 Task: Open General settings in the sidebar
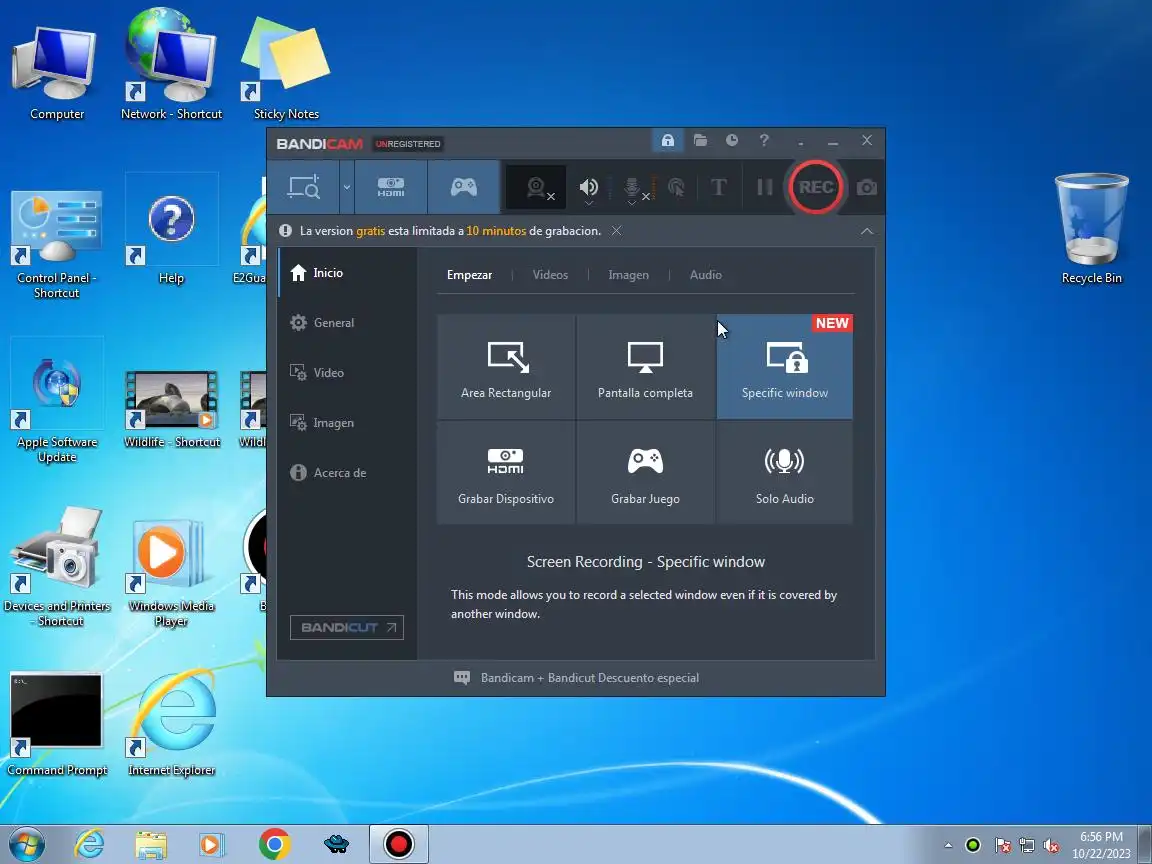[x=348, y=323]
